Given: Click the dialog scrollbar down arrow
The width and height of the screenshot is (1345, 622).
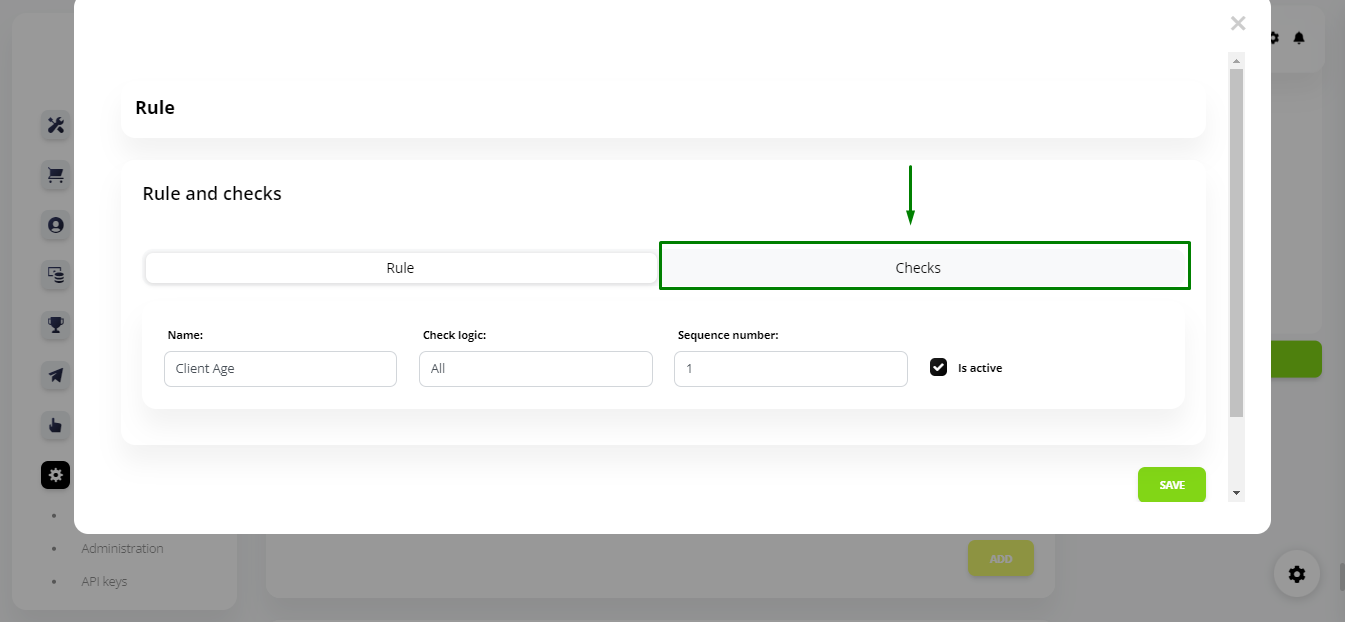Looking at the screenshot, I should [1237, 493].
